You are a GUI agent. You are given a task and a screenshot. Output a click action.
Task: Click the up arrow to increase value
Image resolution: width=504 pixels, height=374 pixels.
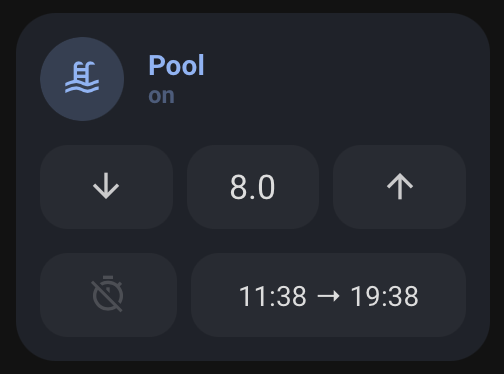pyautogui.click(x=399, y=187)
